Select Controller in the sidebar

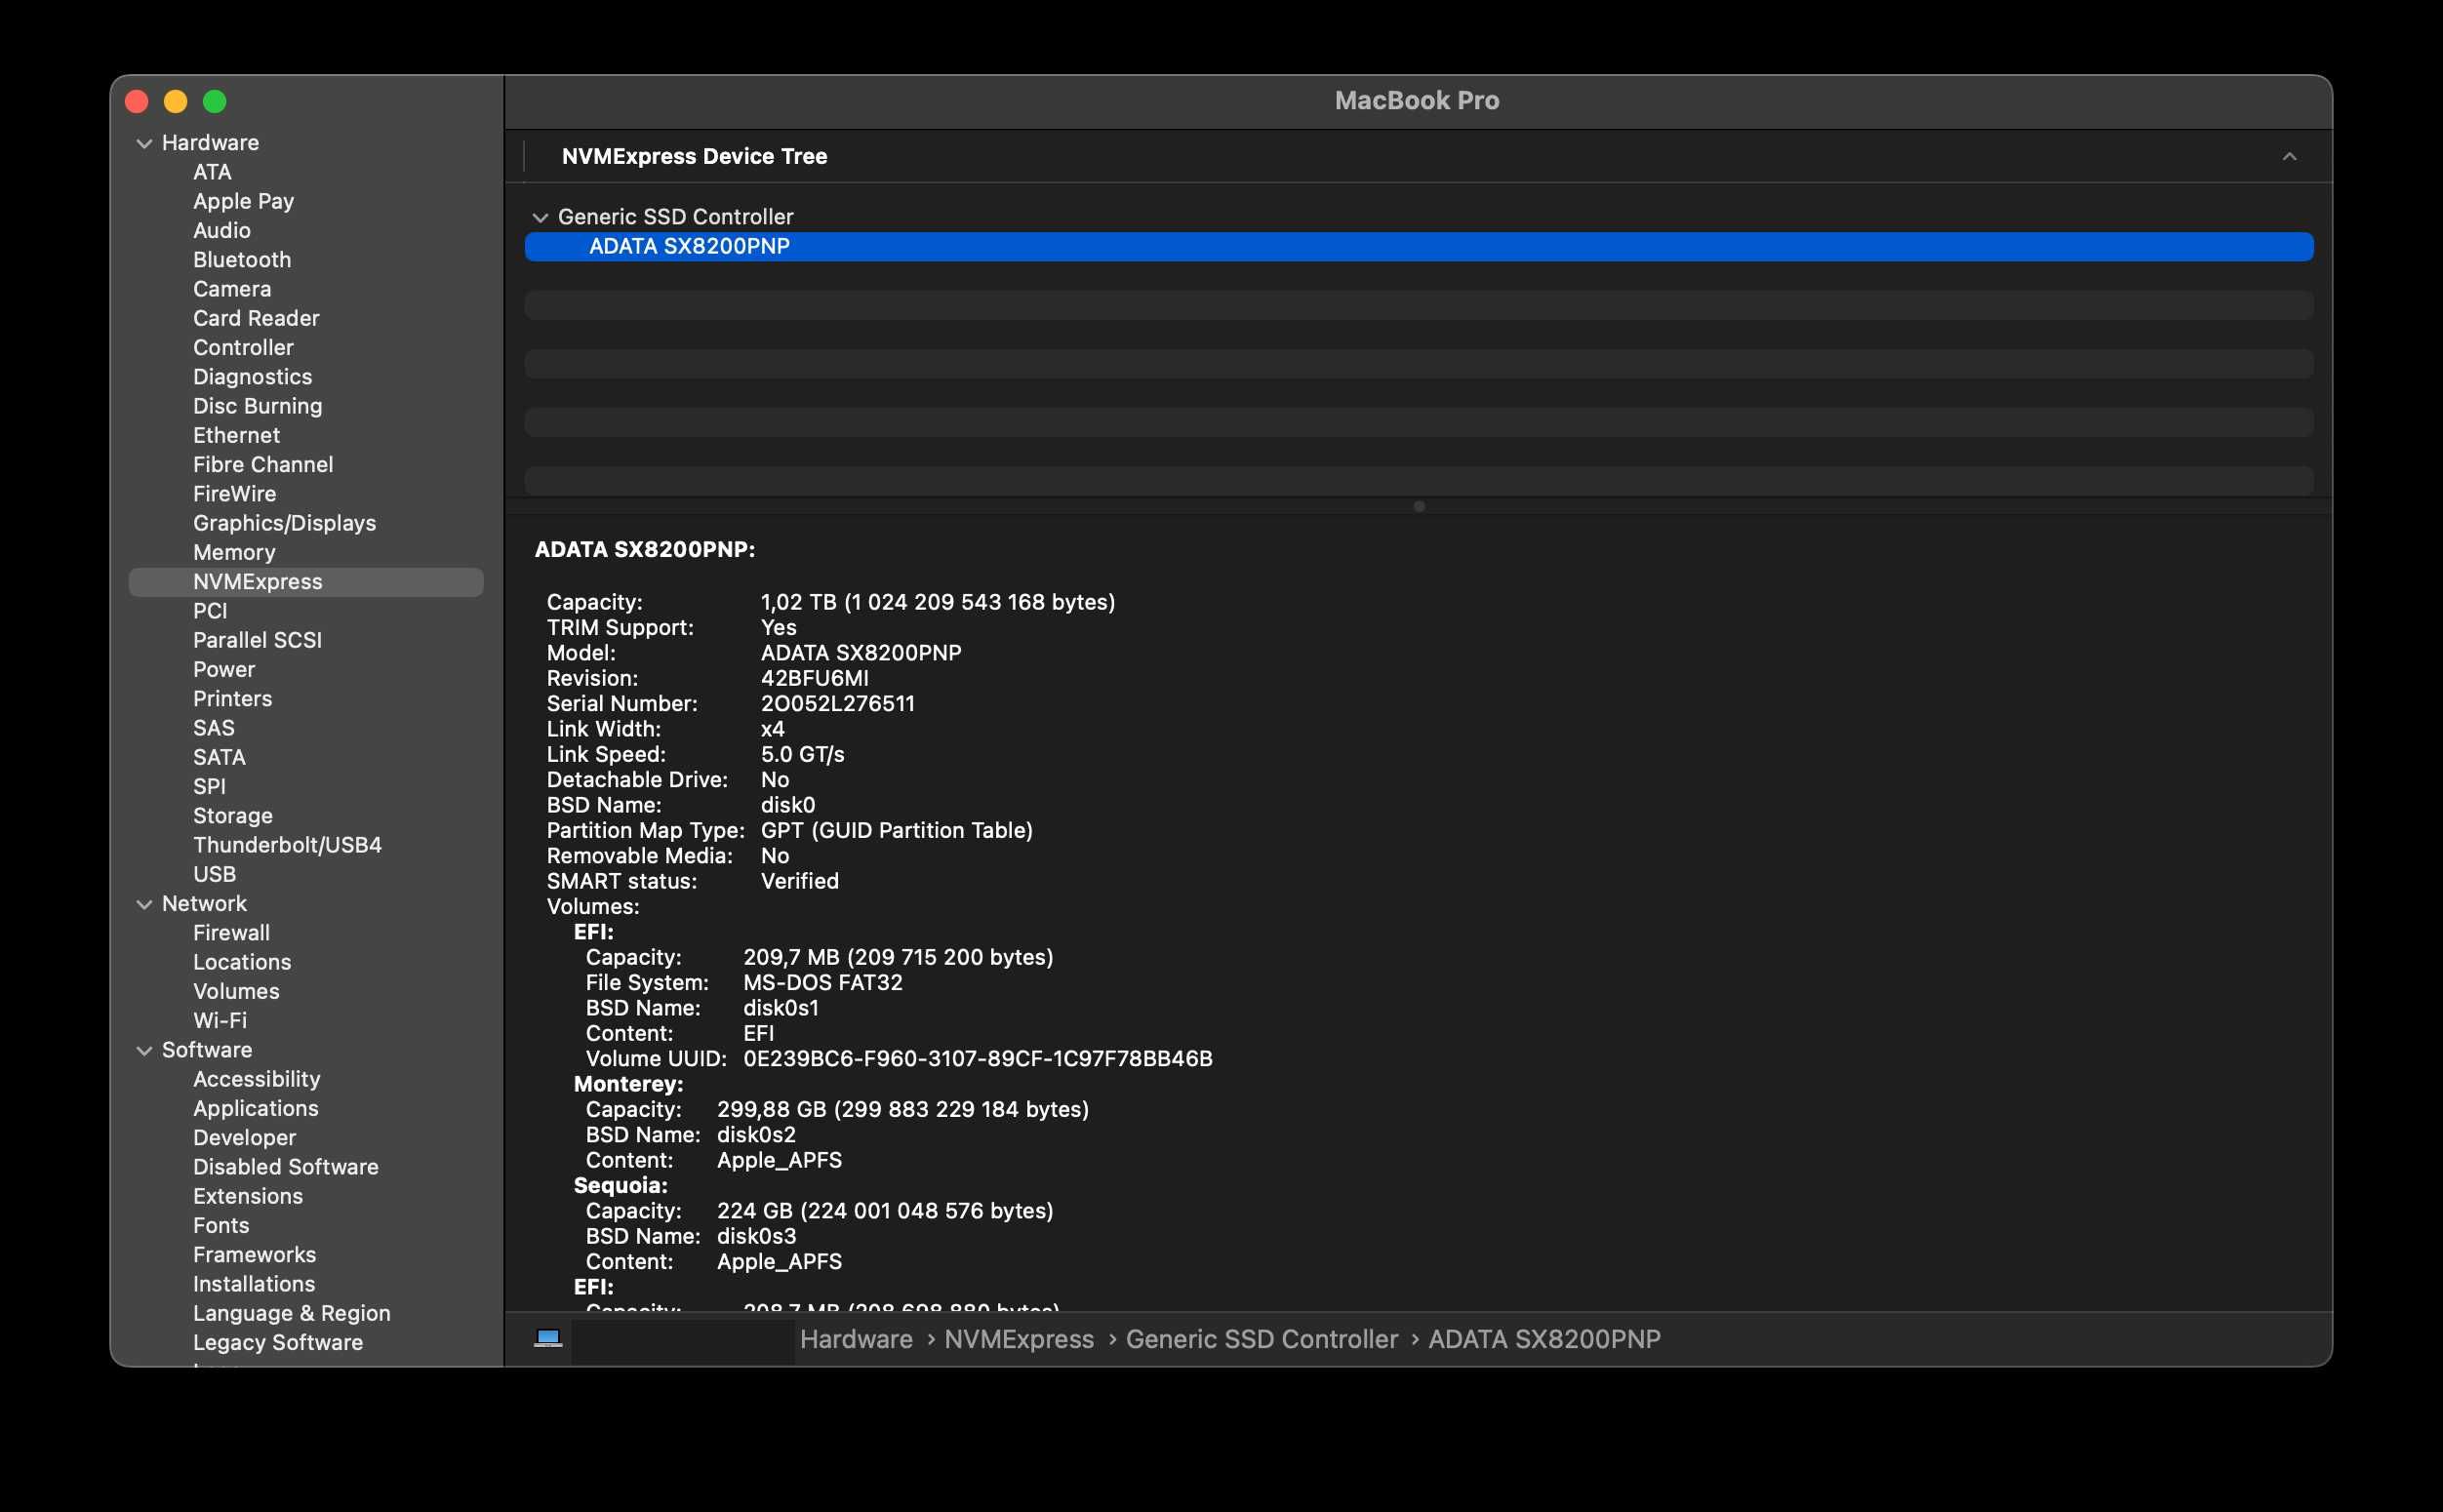tap(243, 347)
